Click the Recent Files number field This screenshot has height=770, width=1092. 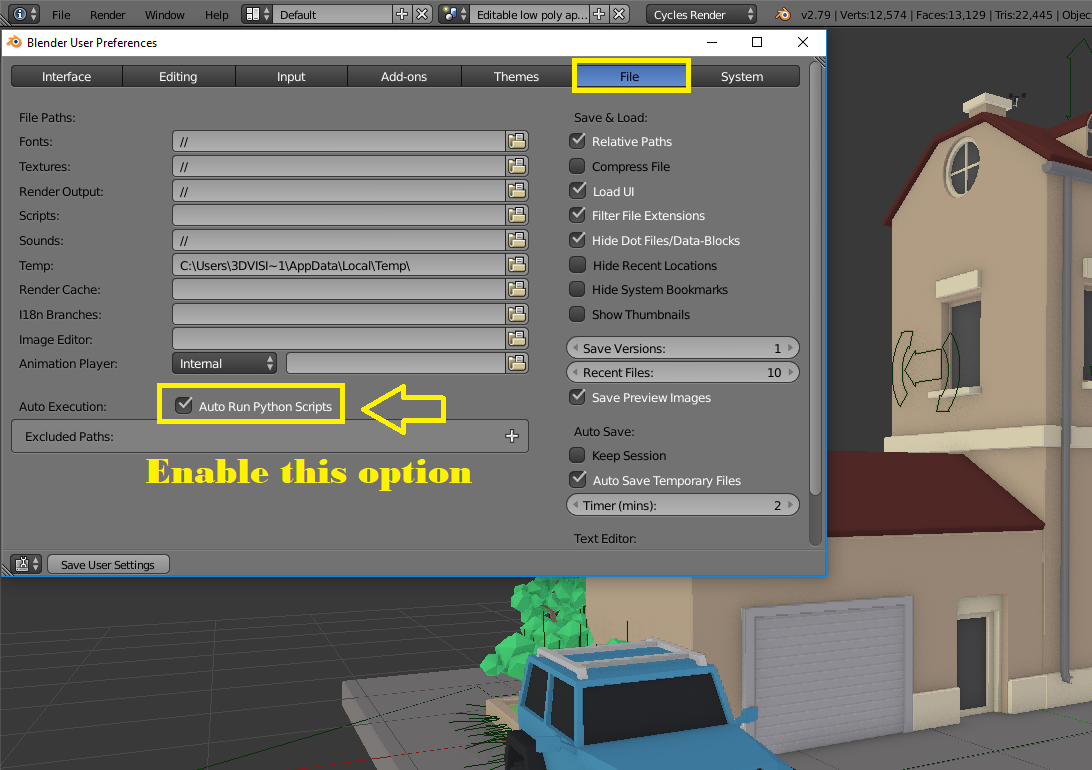pos(682,372)
